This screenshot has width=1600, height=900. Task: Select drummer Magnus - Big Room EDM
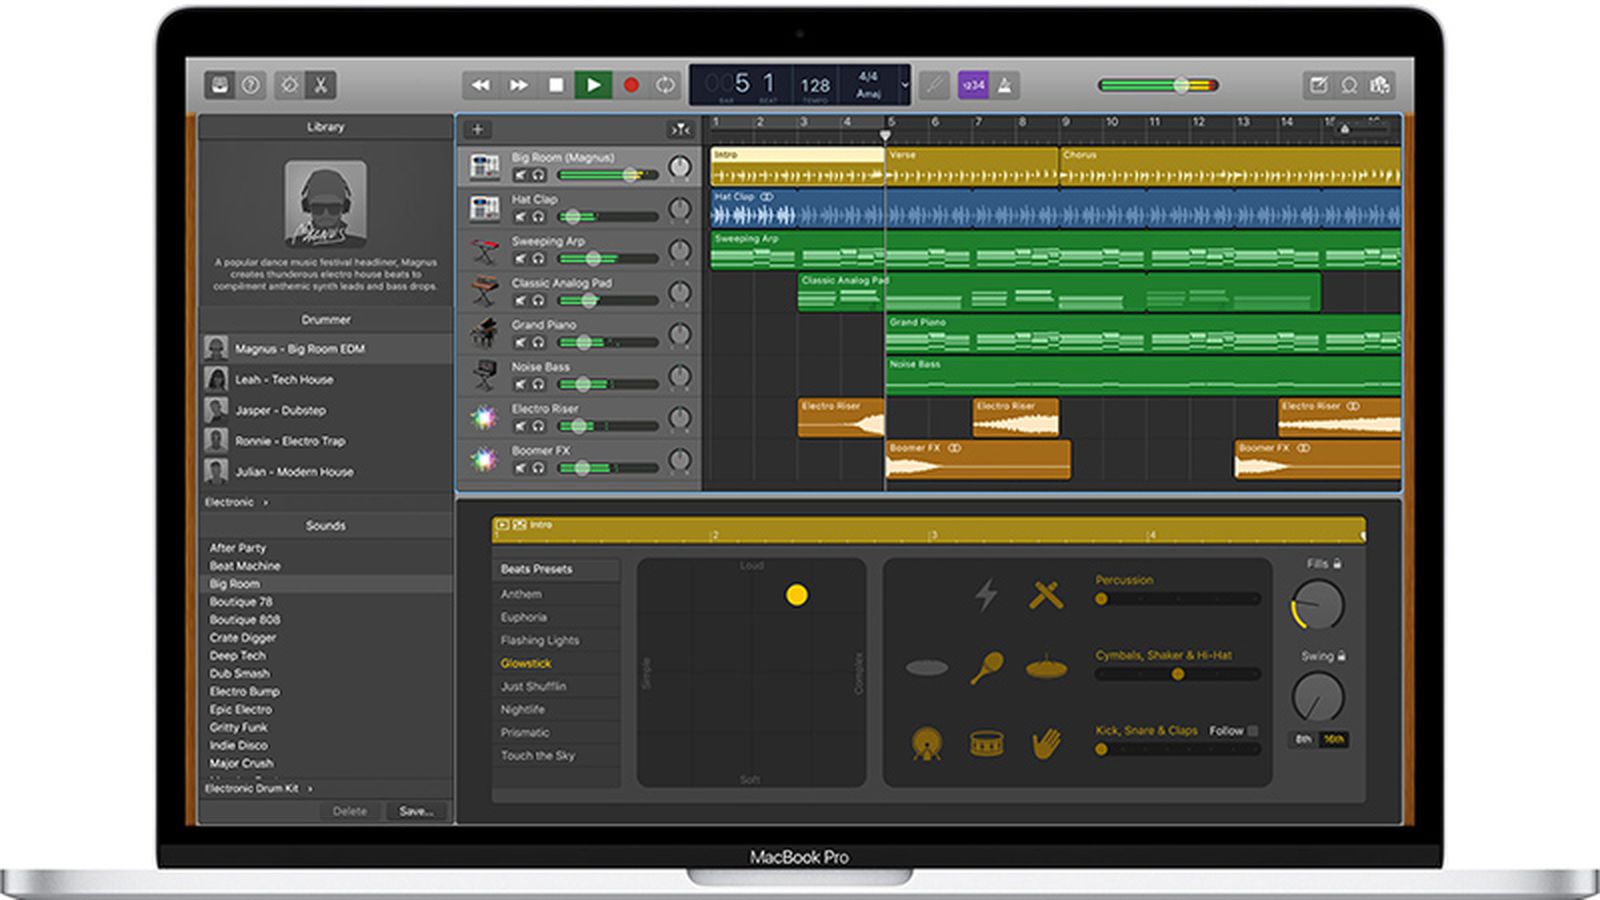[326, 349]
